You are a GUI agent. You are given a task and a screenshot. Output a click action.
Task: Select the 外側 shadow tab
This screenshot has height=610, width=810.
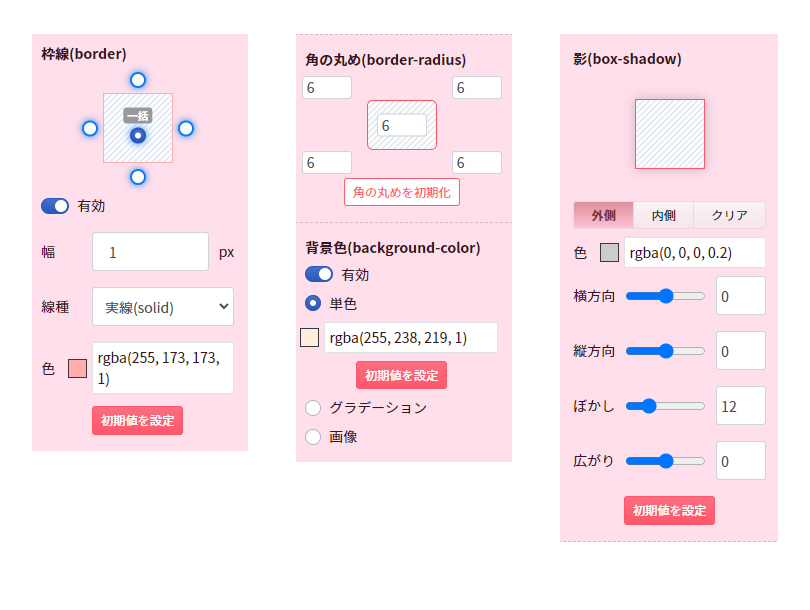point(604,215)
